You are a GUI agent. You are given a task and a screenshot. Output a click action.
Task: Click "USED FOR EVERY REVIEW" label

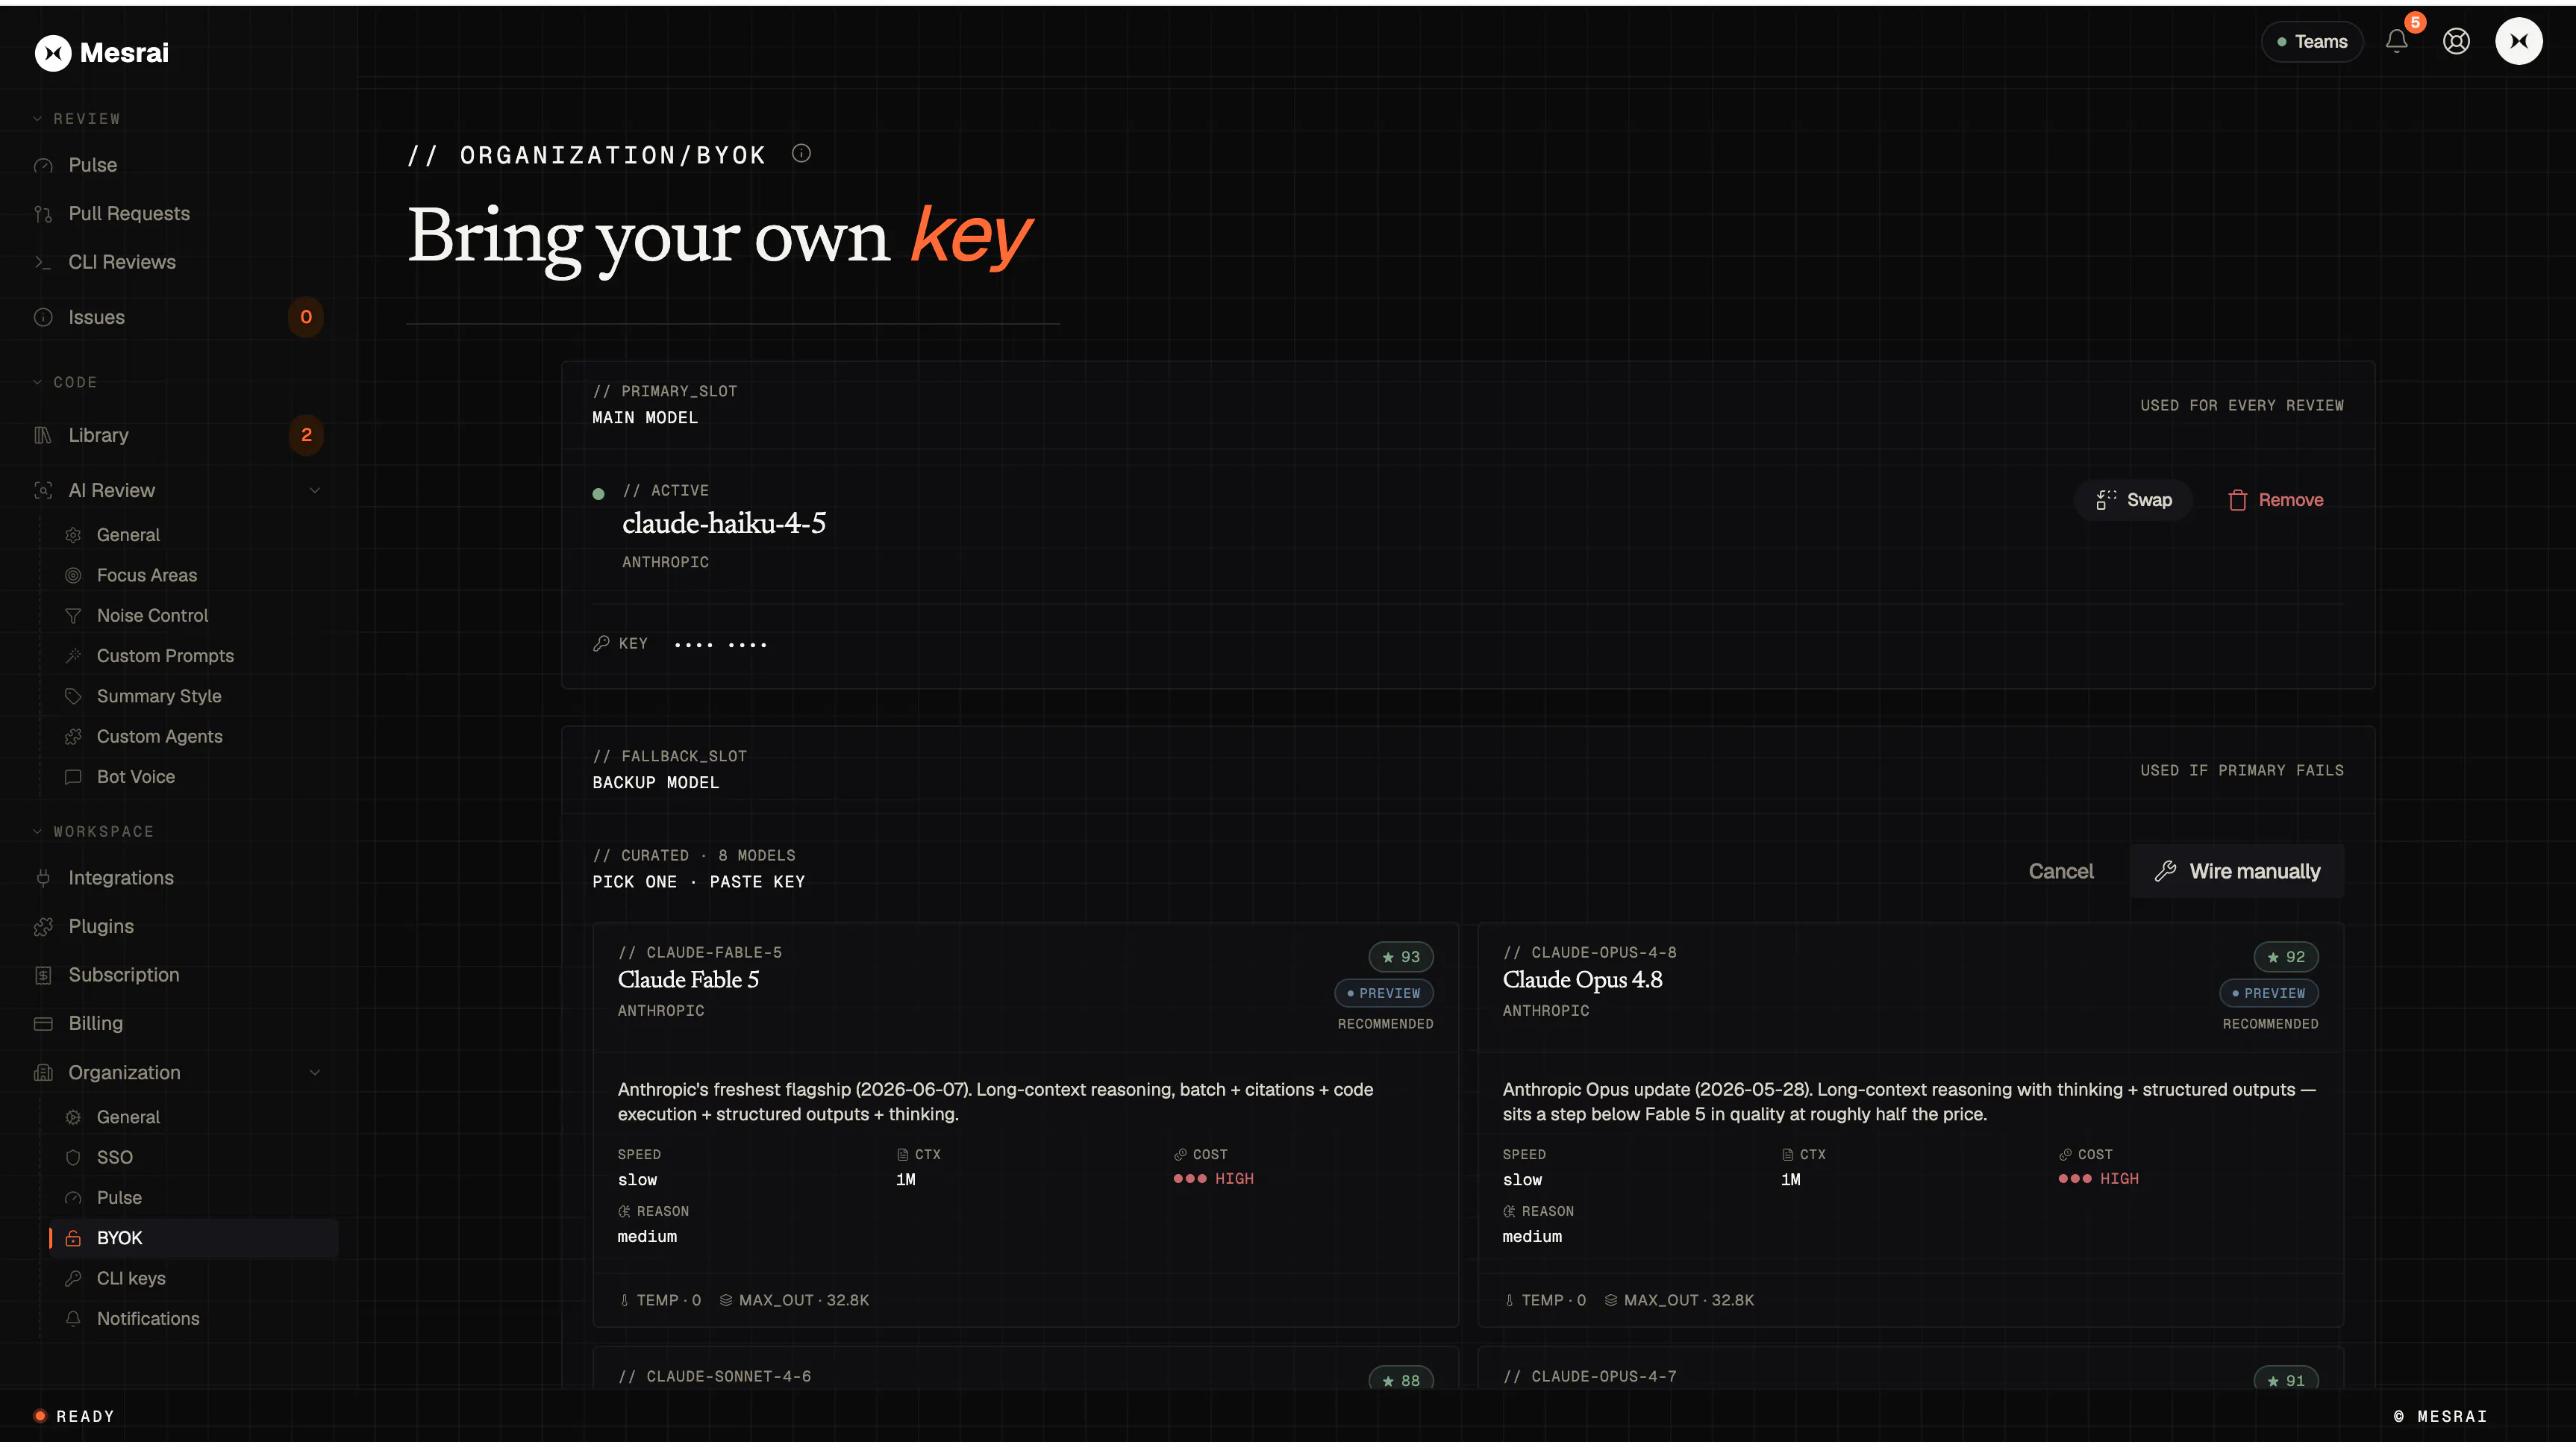[2242, 405]
